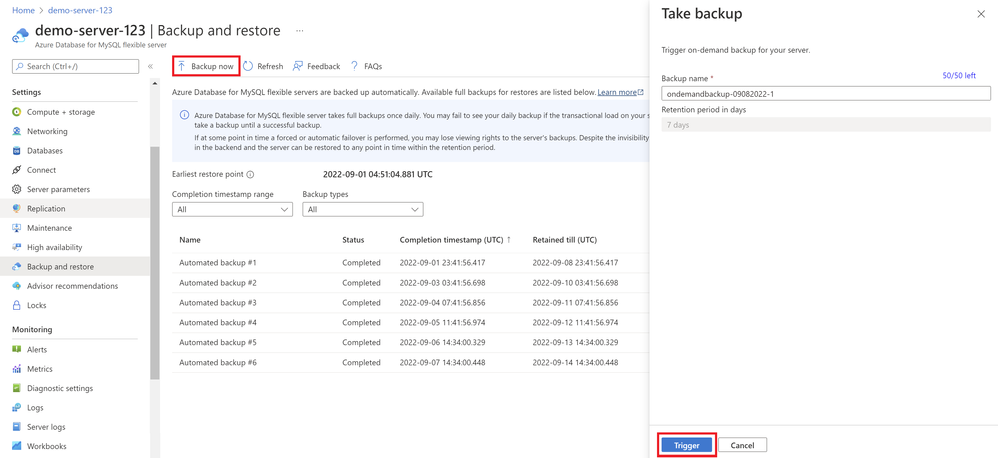This screenshot has height=458, width=998.
Task: Click retained date 2022-09-08 23:41:56.417
Action: pos(575,263)
